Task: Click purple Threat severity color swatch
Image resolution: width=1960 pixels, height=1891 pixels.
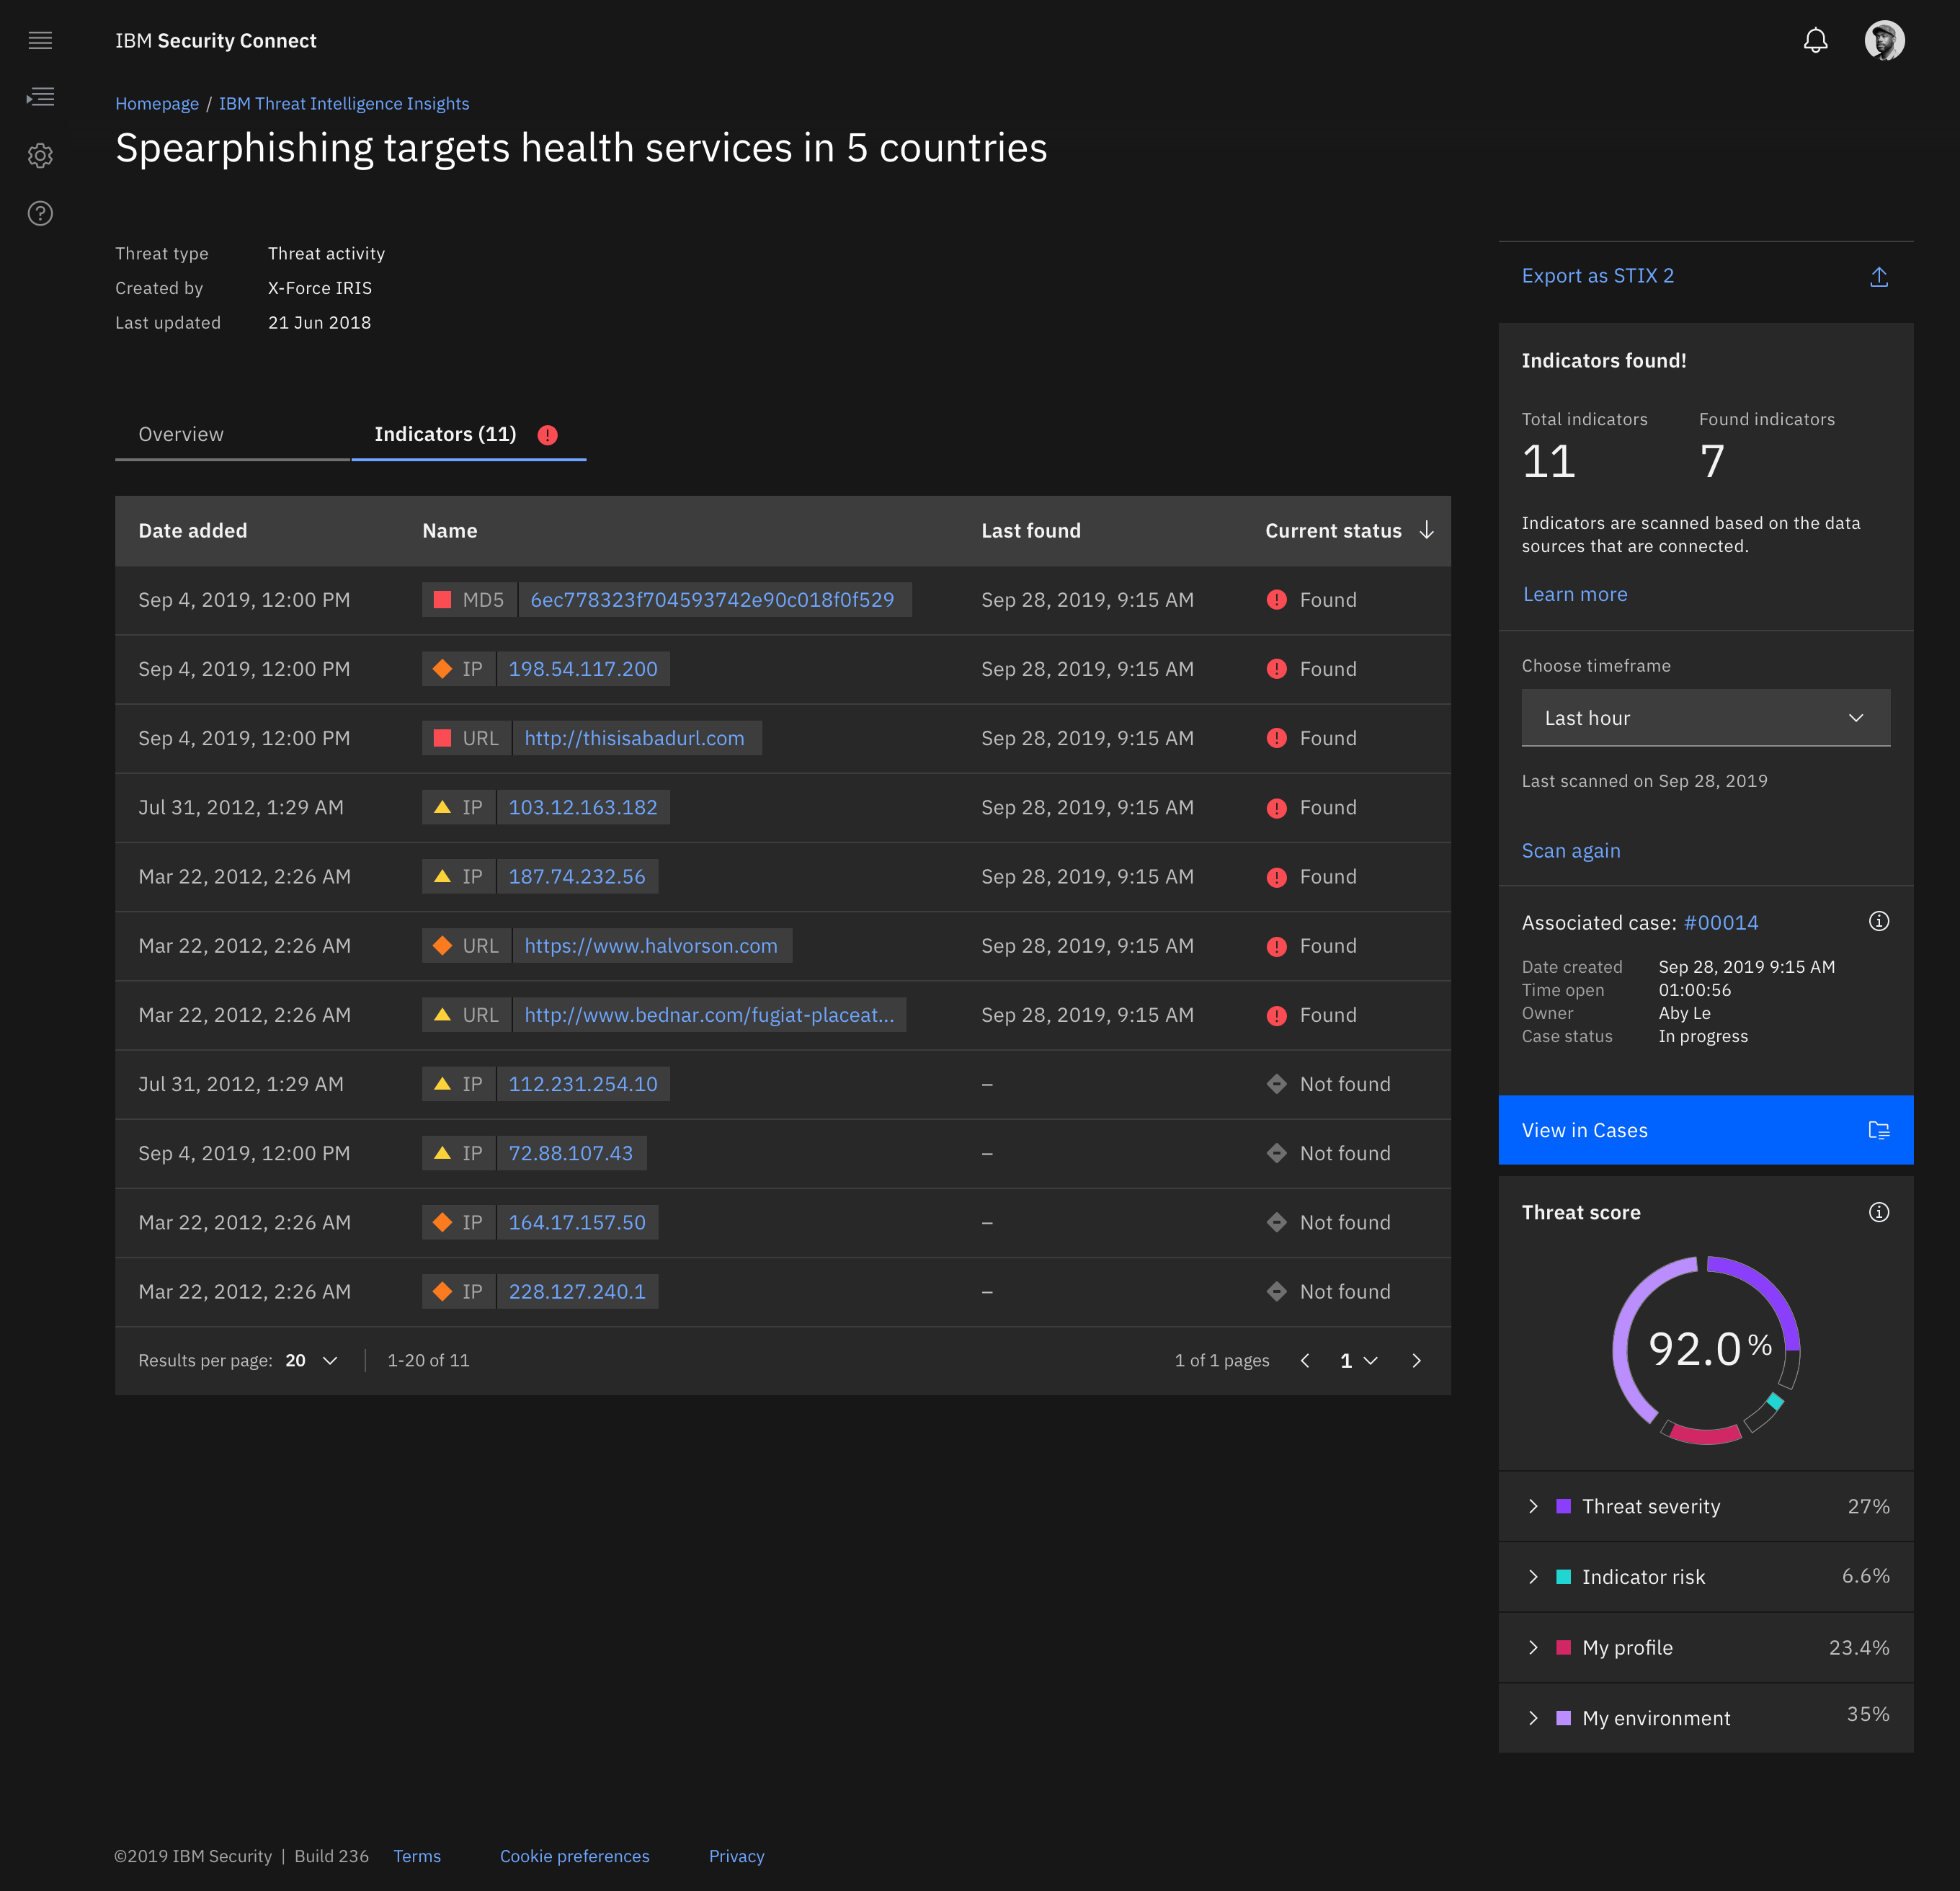Action: 1563,1506
